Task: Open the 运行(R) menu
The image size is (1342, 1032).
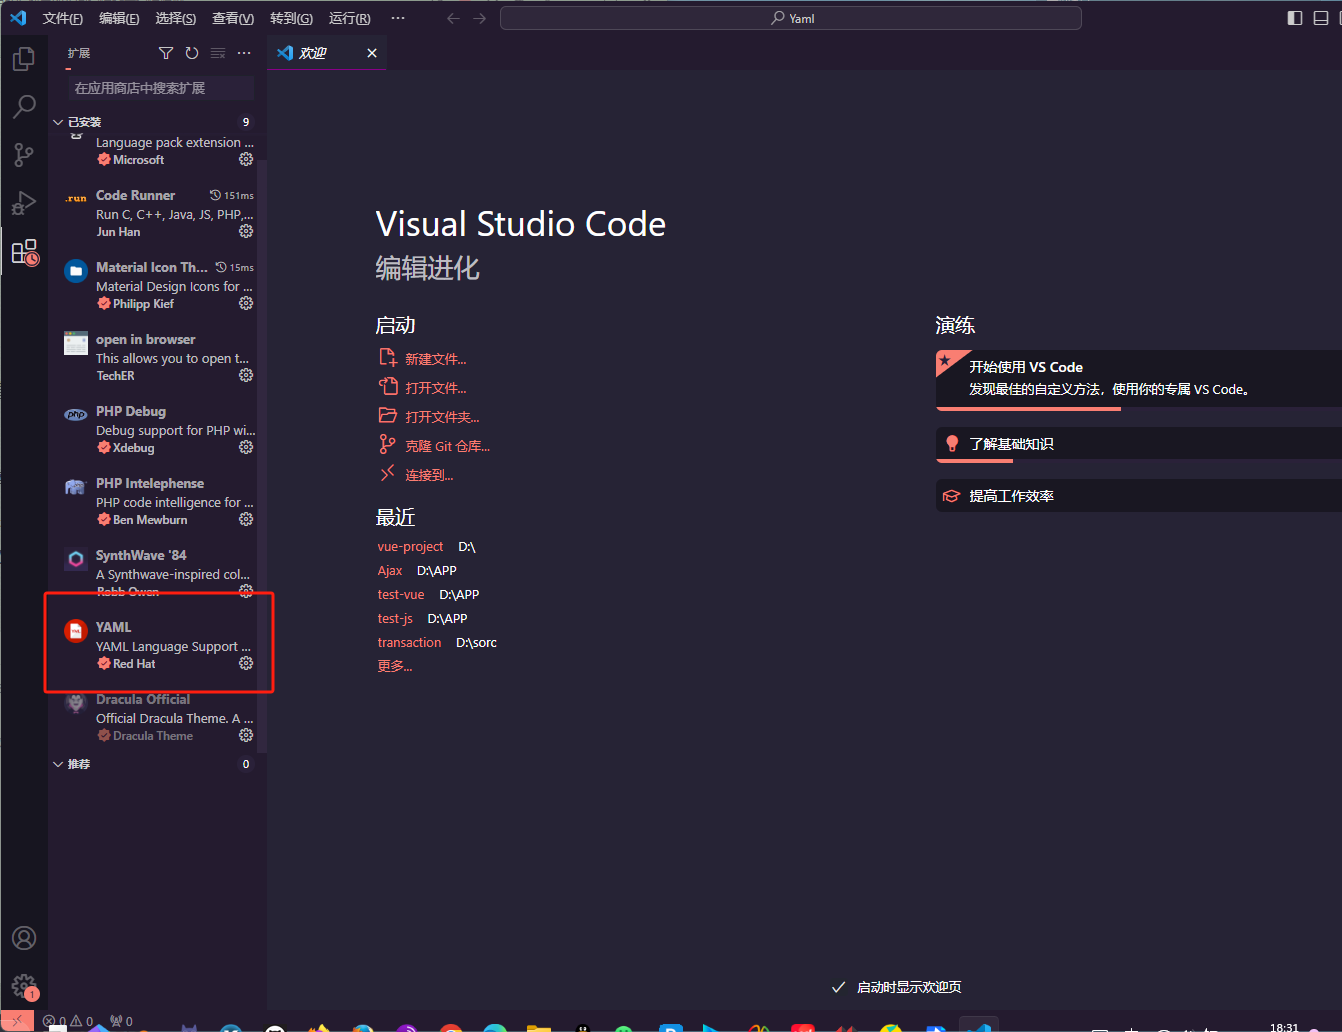Action: (349, 18)
